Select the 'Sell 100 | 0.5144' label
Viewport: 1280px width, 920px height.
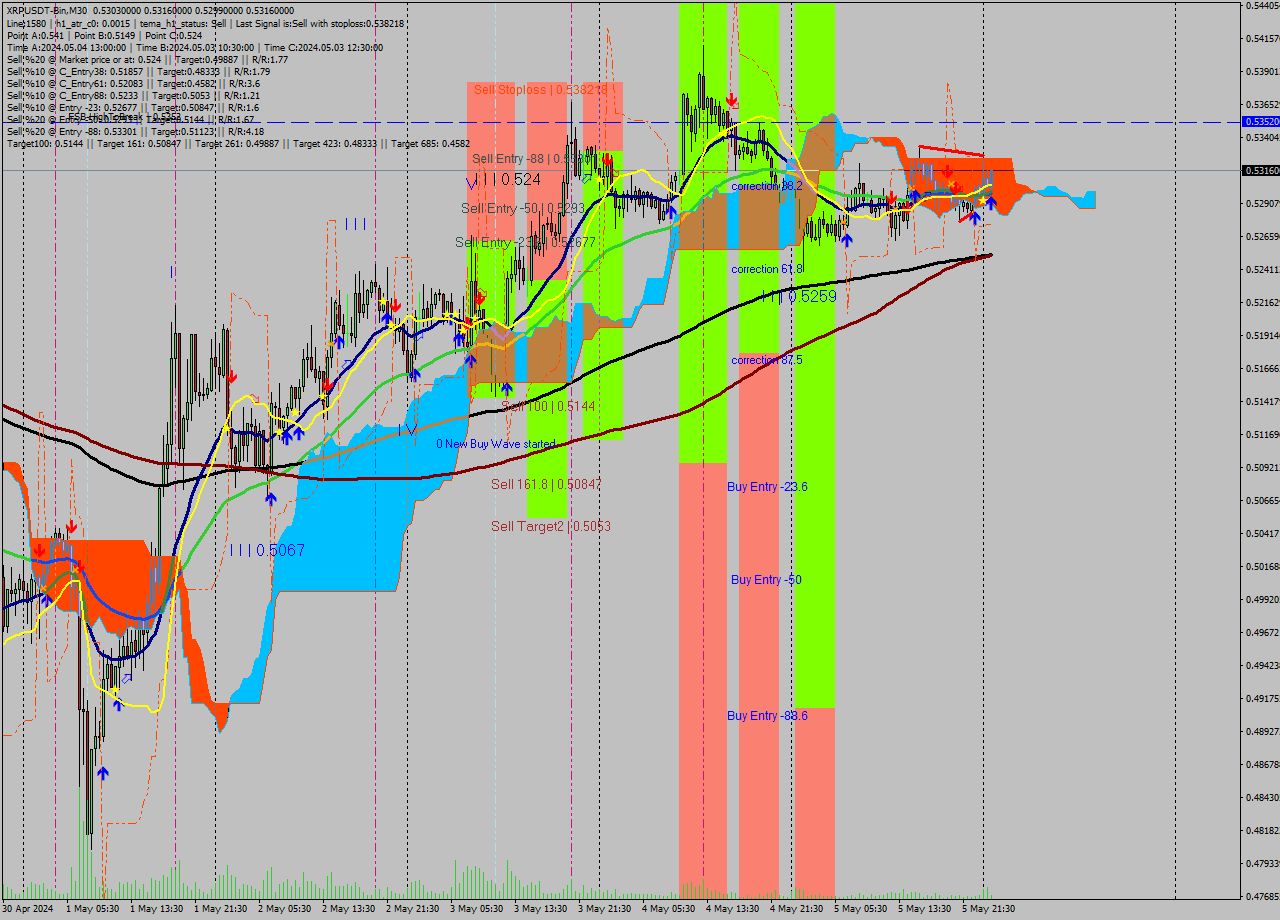coord(548,407)
